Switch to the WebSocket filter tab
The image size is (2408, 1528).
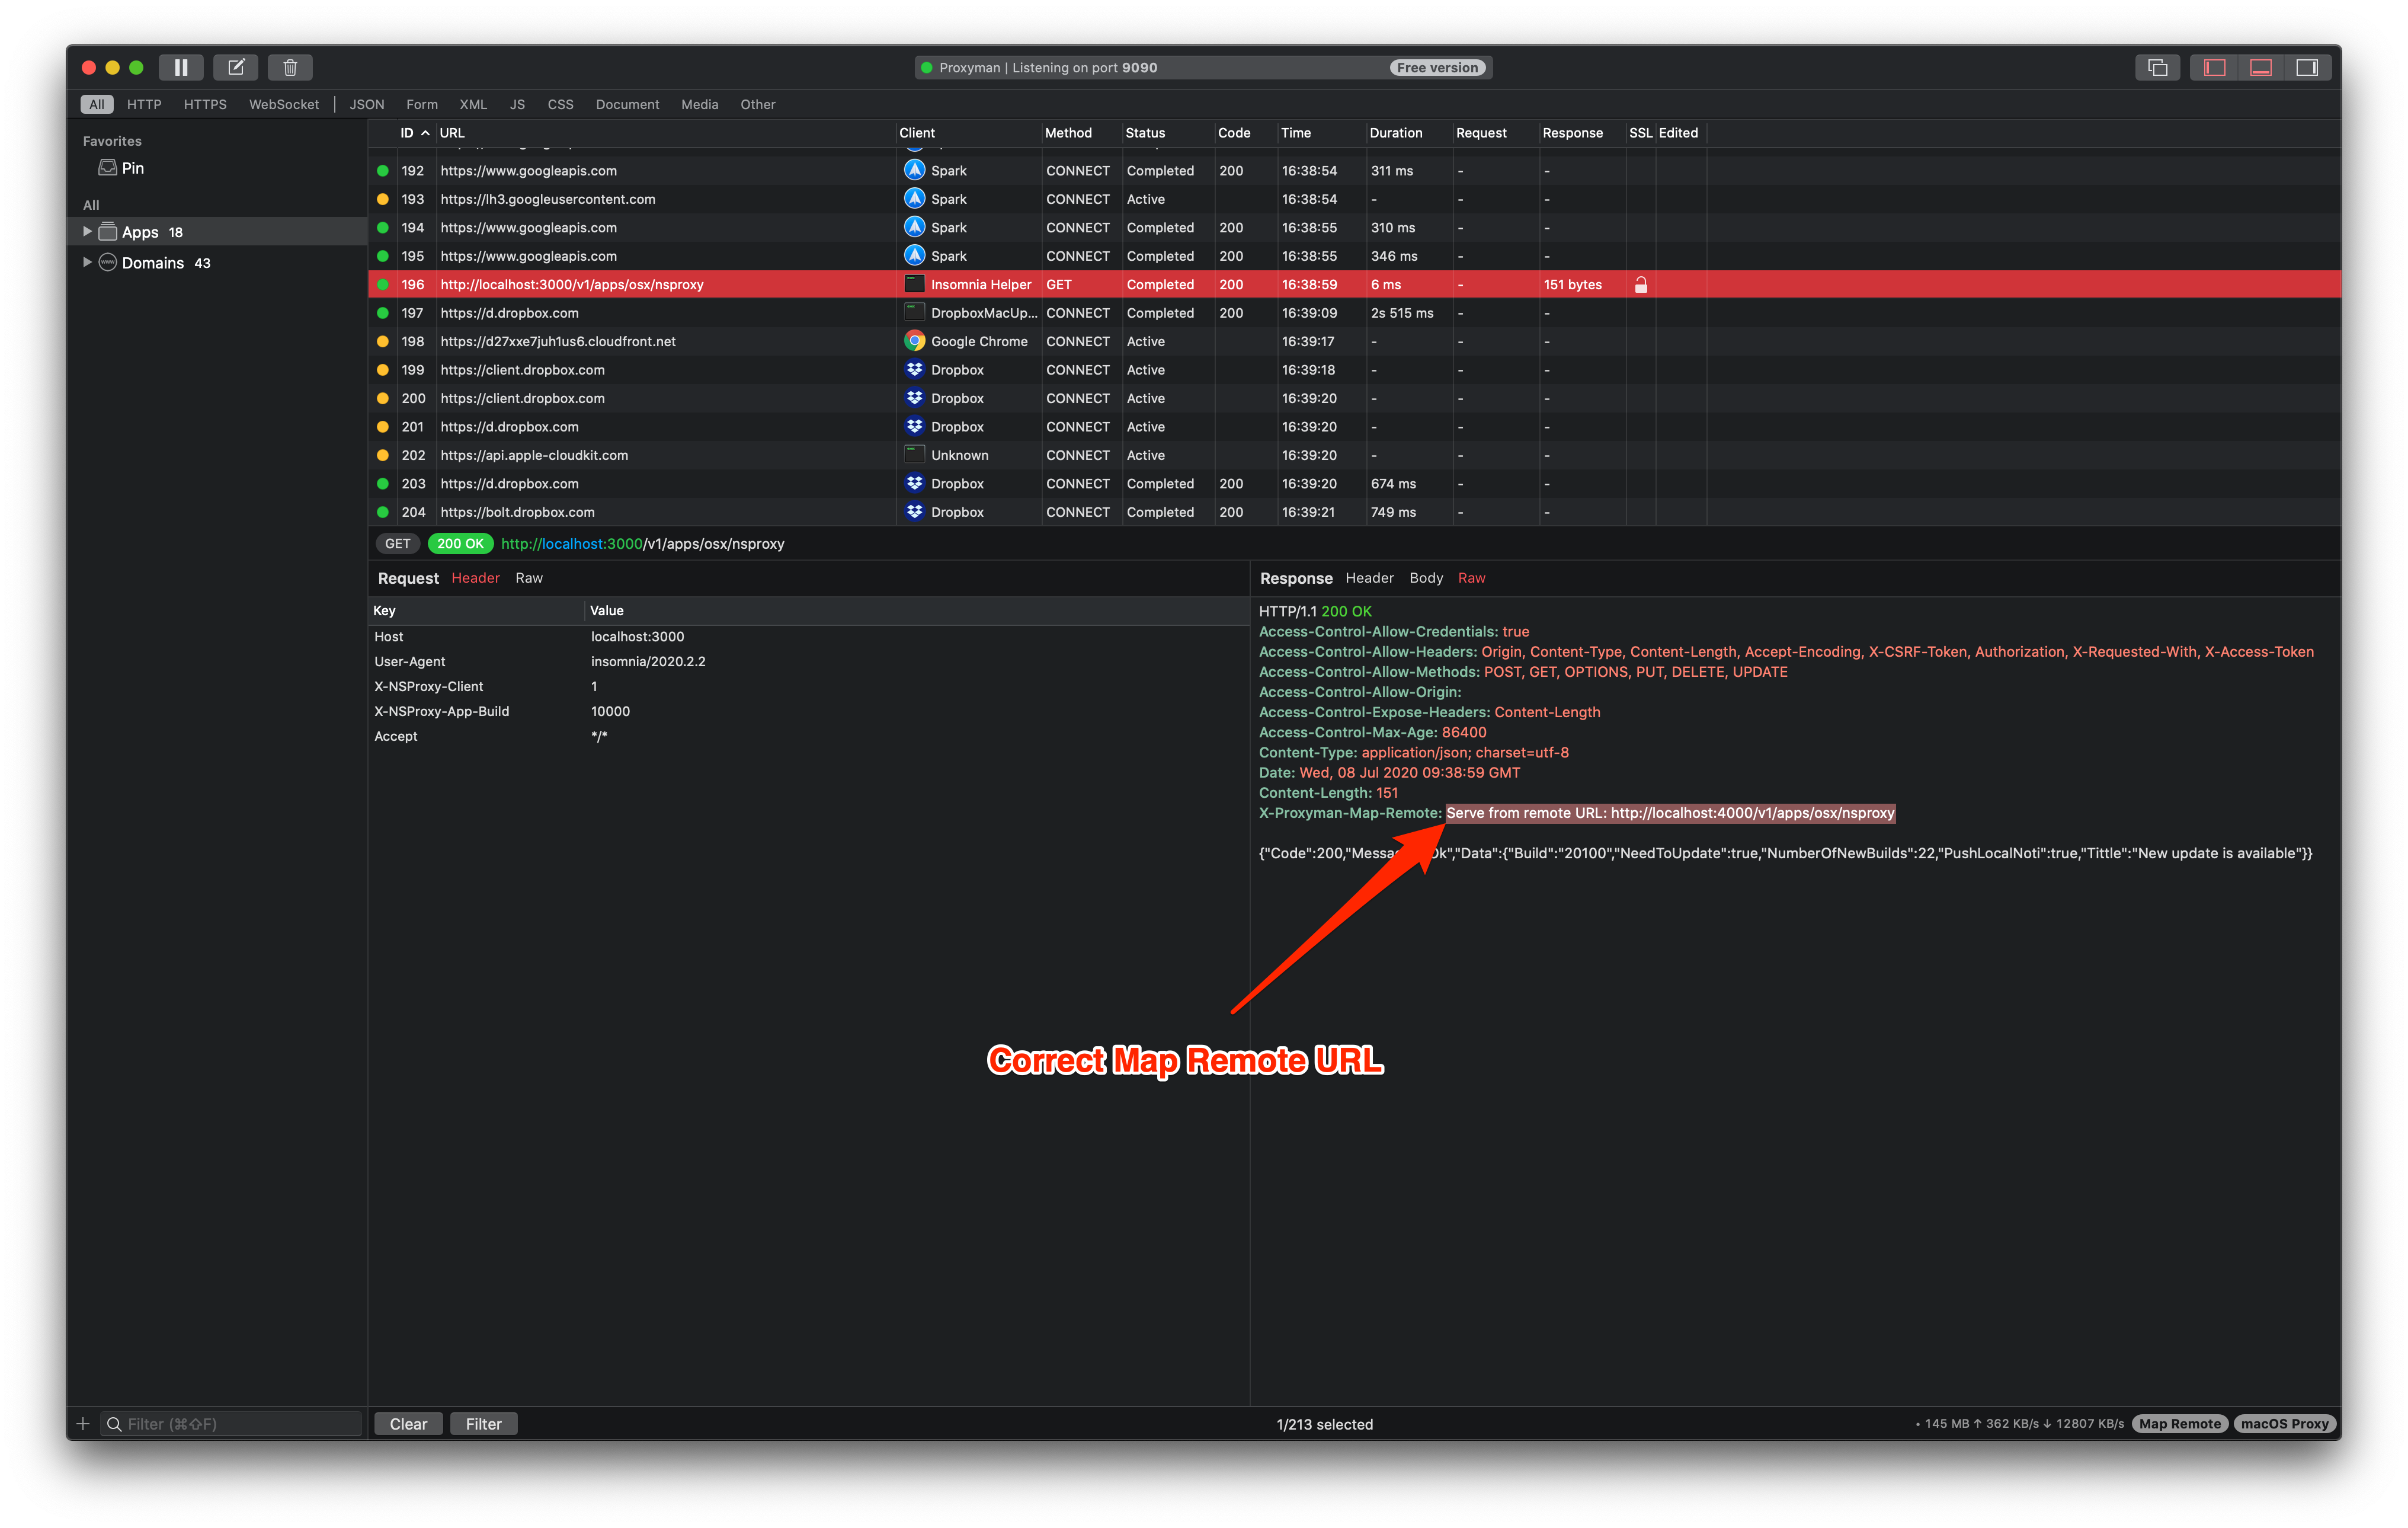pos(284,104)
